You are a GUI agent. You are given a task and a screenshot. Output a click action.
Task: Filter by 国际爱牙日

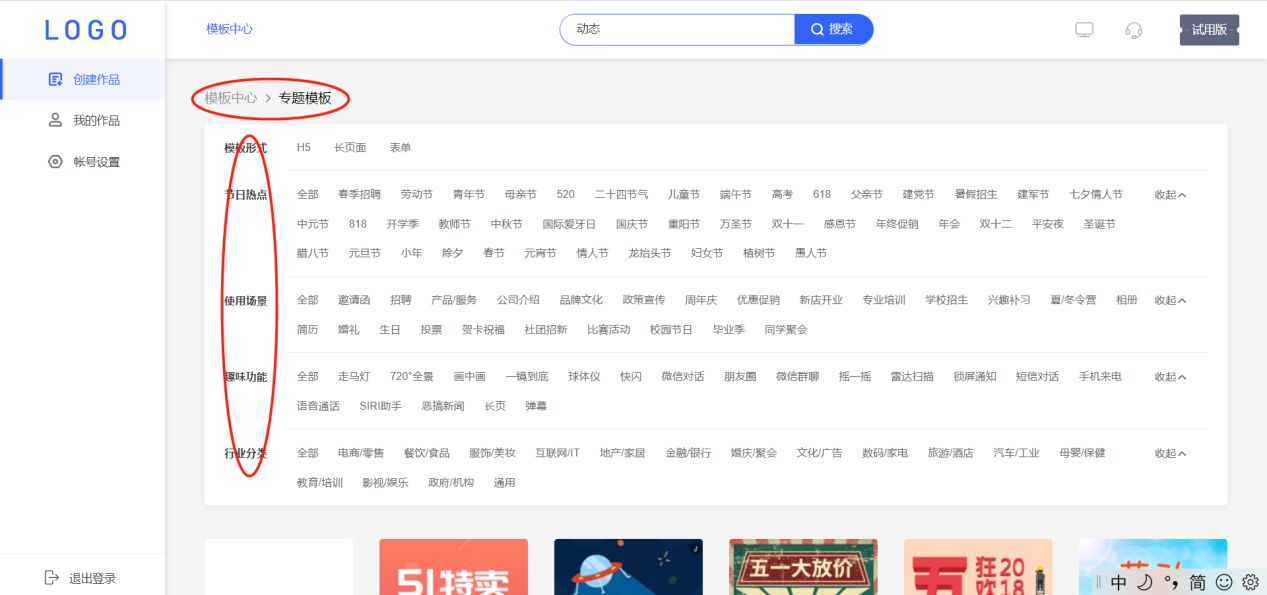point(569,224)
